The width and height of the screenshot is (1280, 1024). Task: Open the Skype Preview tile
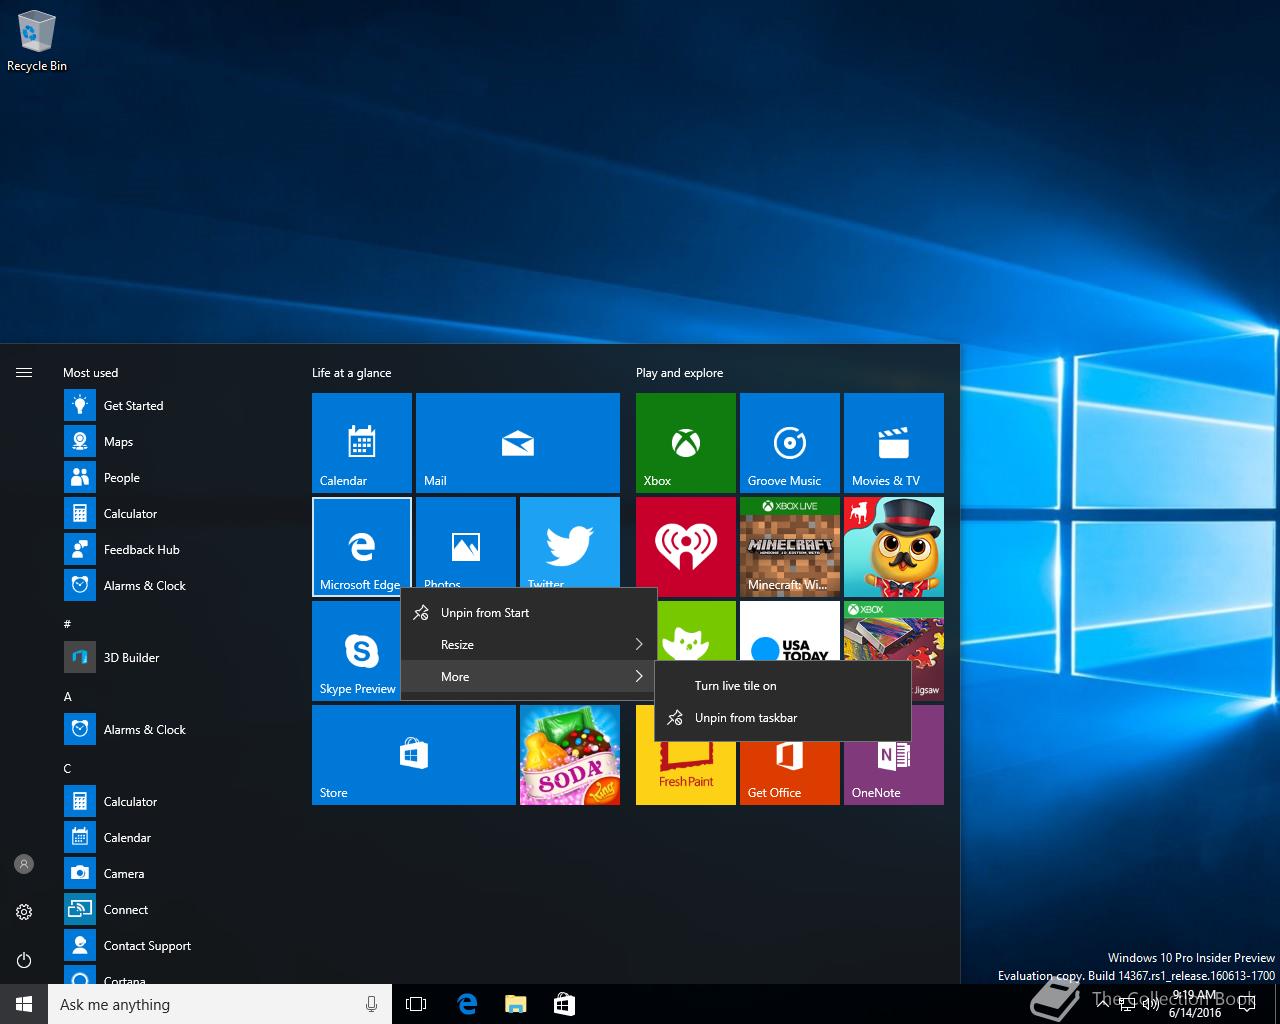click(x=356, y=650)
